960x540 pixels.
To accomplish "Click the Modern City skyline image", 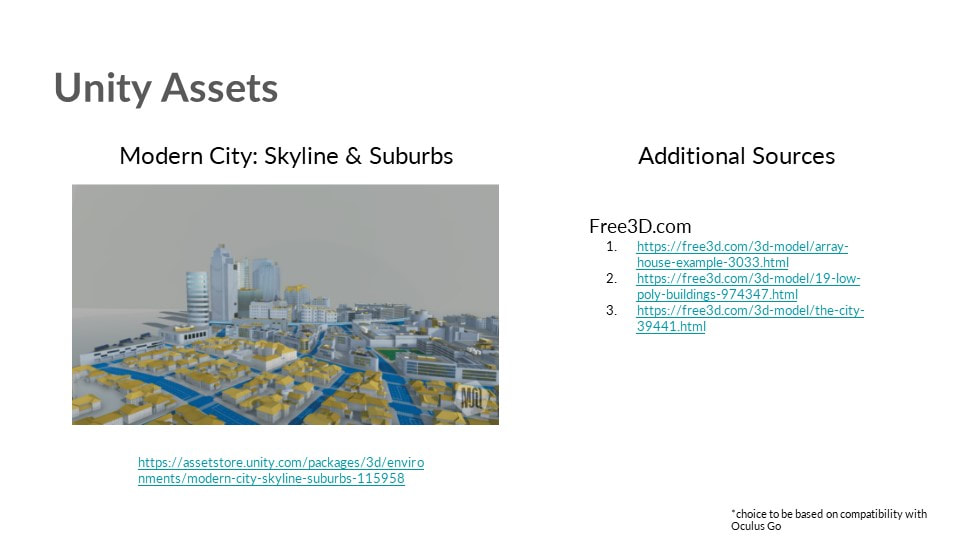I will pyautogui.click(x=285, y=304).
